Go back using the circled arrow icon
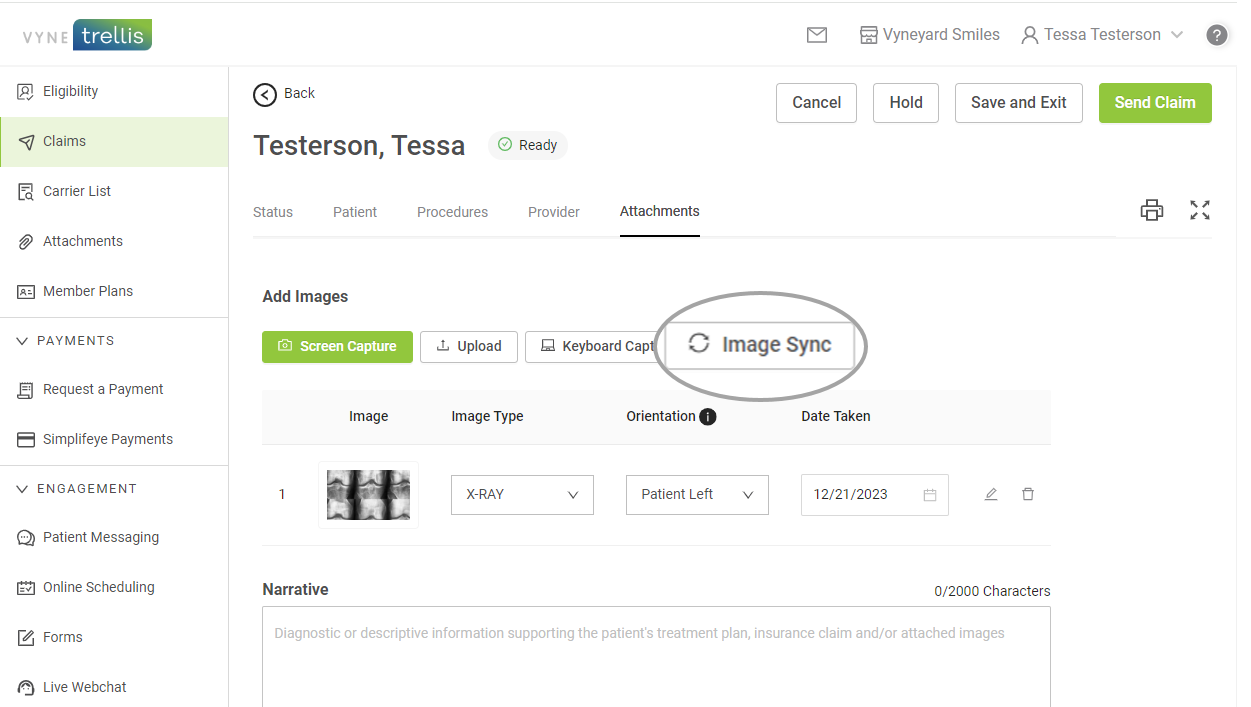Image resolution: width=1251 pixels, height=707 pixels. 265,94
